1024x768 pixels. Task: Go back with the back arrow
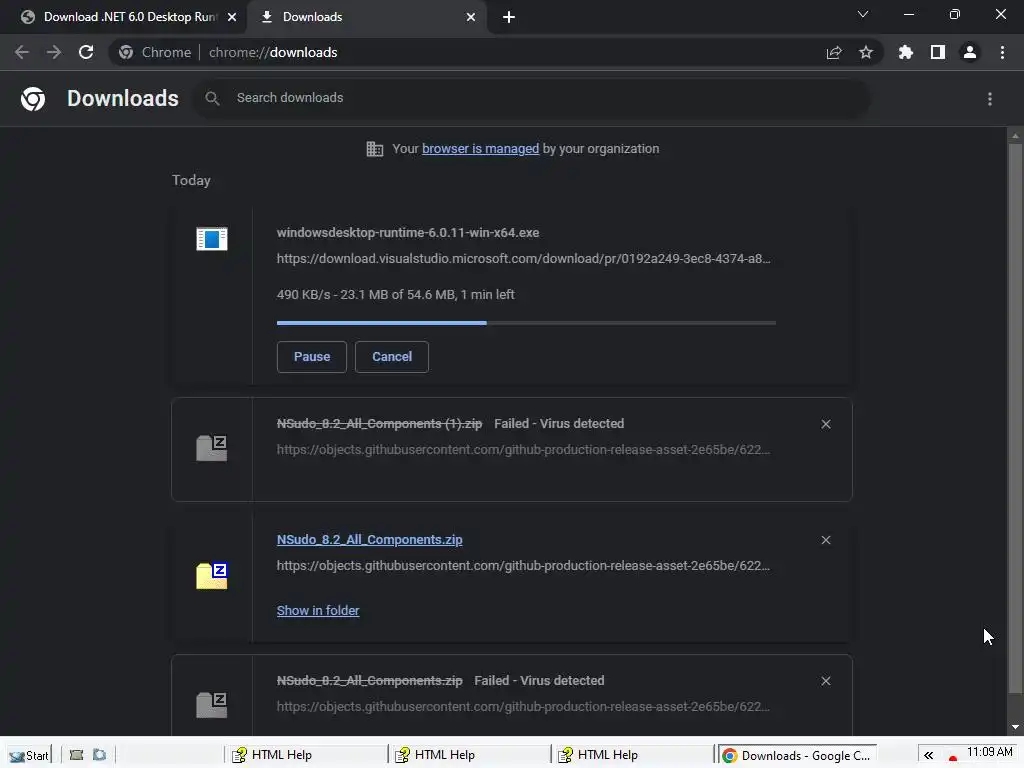[22, 52]
